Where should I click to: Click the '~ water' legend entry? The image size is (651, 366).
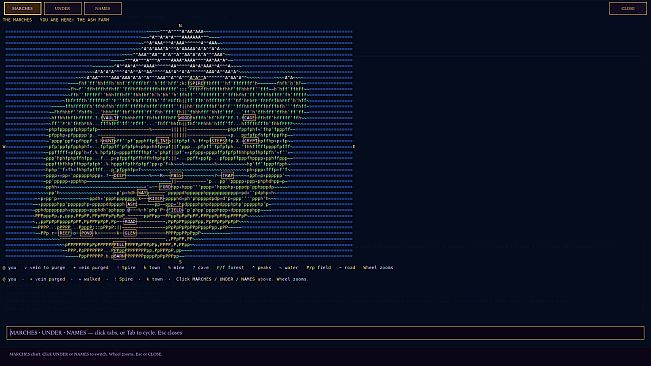pos(289,268)
